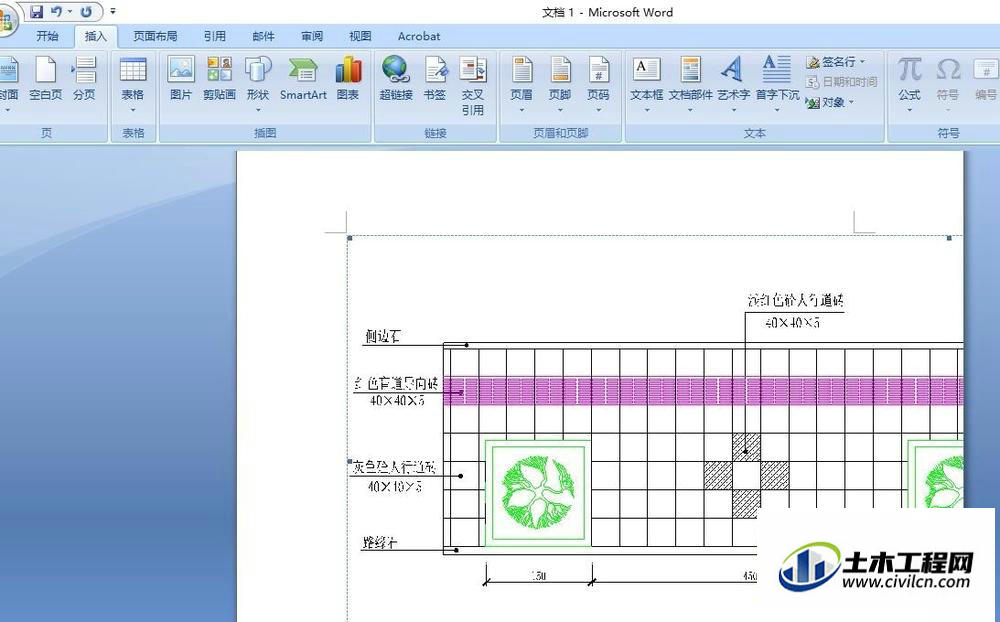Click 签名行 signature line button
Viewport: 1000px width, 622px height.
point(836,62)
